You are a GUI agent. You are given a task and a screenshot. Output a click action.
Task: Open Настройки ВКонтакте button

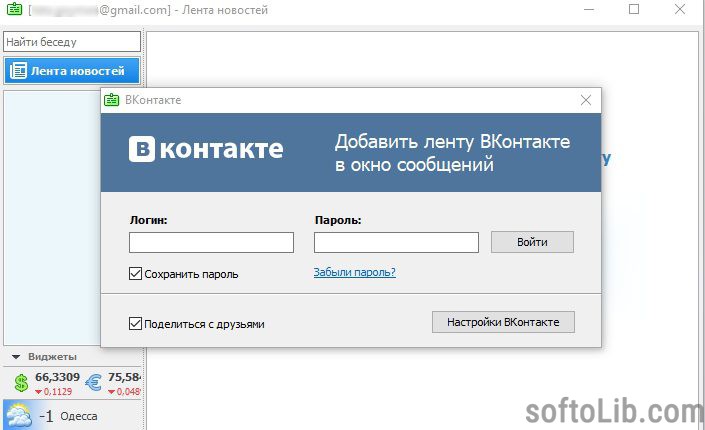coord(503,322)
